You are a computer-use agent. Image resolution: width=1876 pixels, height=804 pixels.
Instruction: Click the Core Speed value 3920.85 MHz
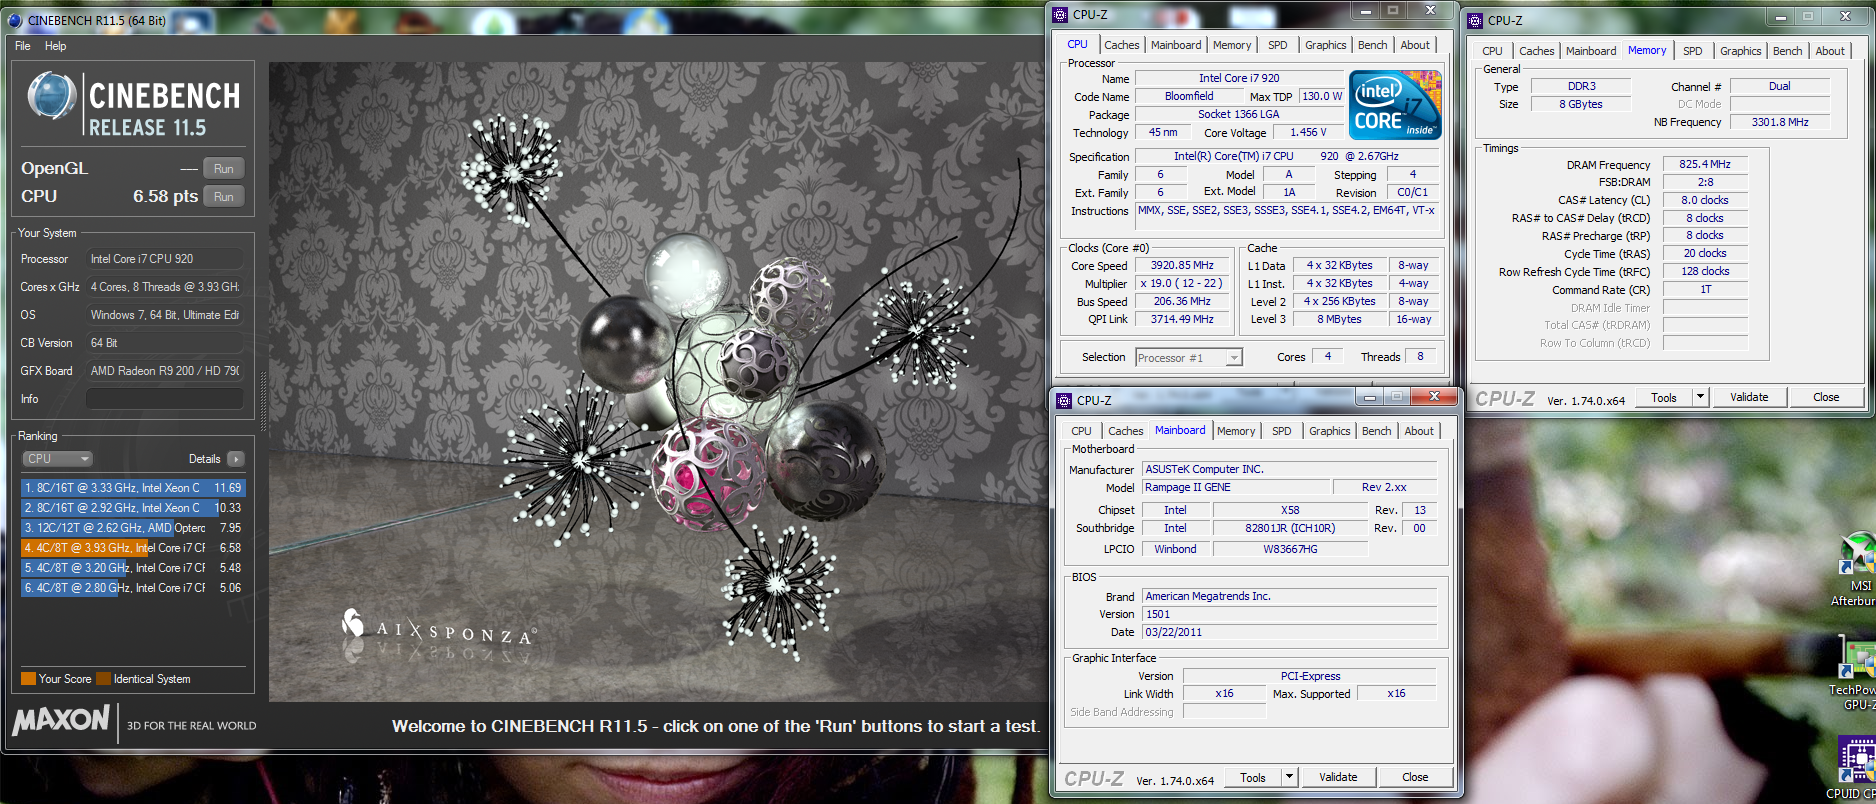point(1182,266)
